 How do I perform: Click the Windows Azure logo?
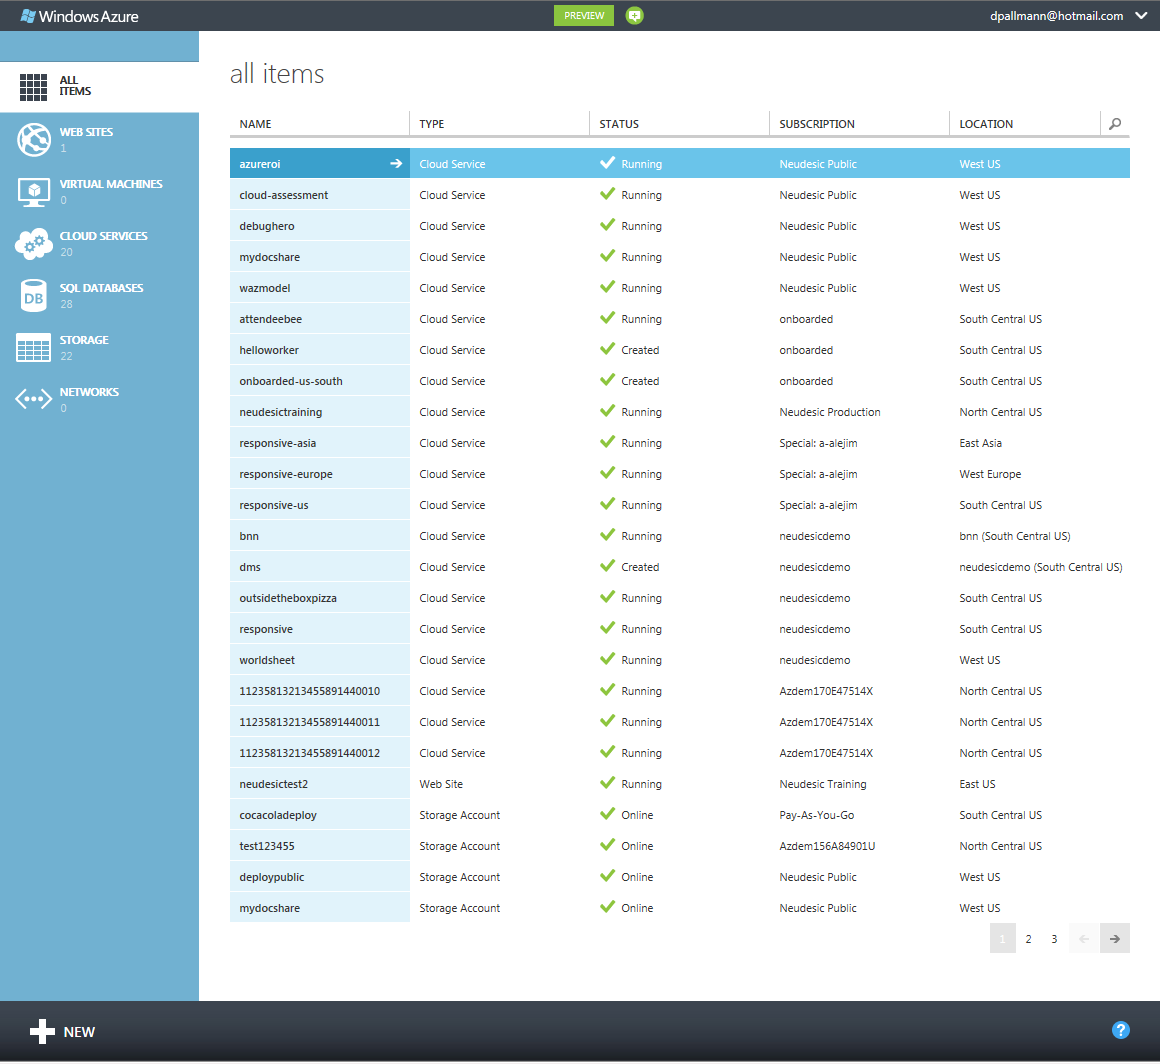click(x=79, y=16)
